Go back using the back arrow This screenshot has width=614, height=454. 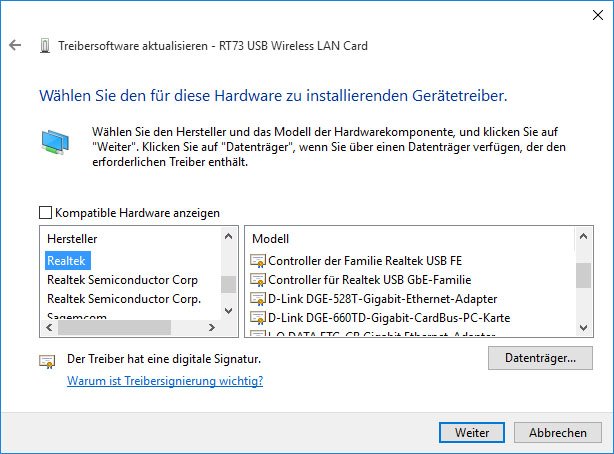click(15, 45)
